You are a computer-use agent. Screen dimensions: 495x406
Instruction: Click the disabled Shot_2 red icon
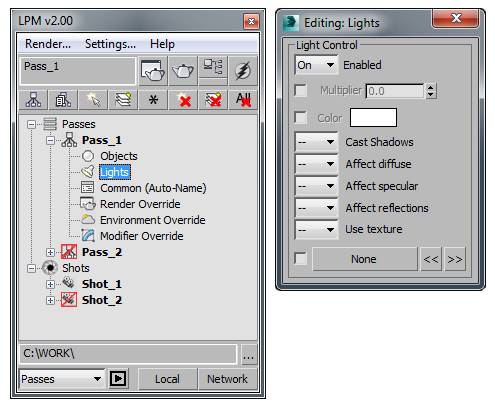point(69,299)
